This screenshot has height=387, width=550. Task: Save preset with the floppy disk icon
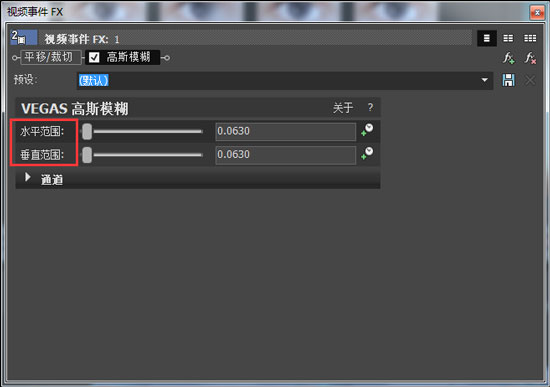tap(508, 80)
